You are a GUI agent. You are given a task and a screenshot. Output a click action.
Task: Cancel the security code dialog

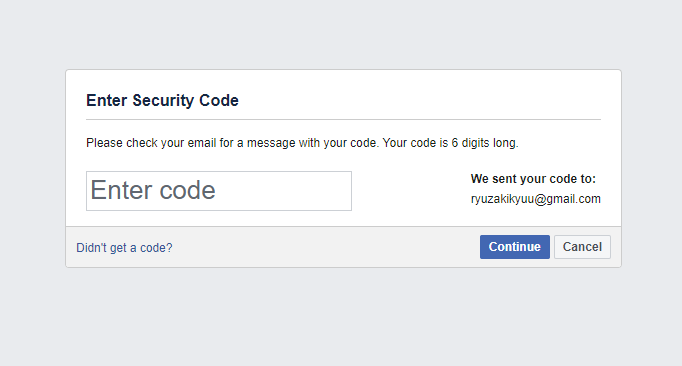[582, 247]
